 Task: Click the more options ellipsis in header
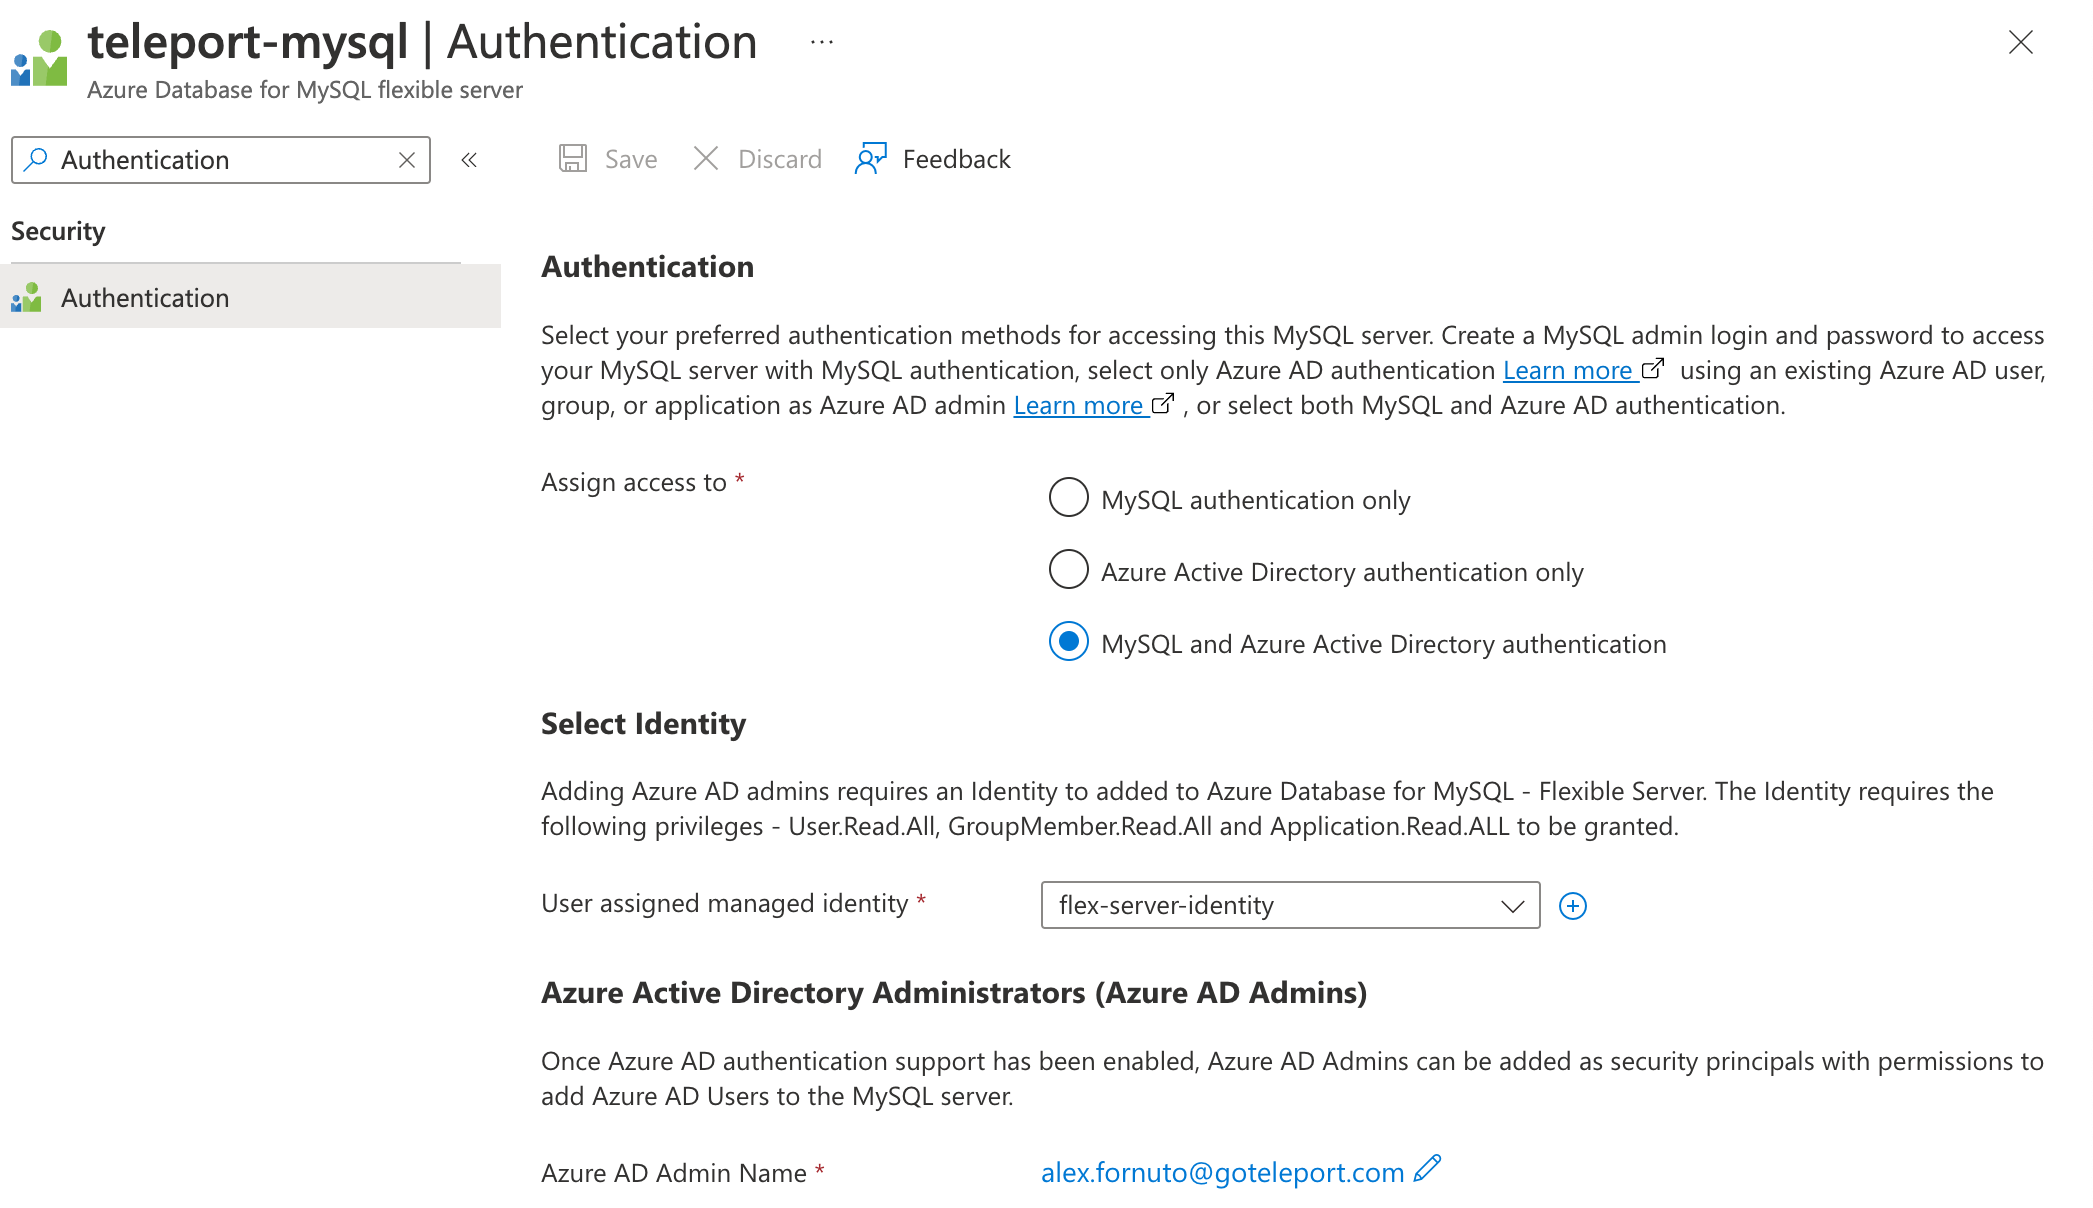(822, 42)
